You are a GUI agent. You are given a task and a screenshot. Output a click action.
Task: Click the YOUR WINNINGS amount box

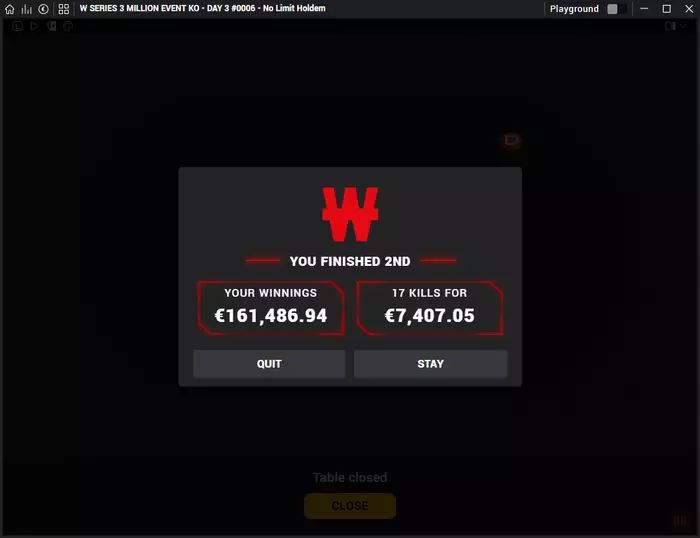click(x=271, y=308)
